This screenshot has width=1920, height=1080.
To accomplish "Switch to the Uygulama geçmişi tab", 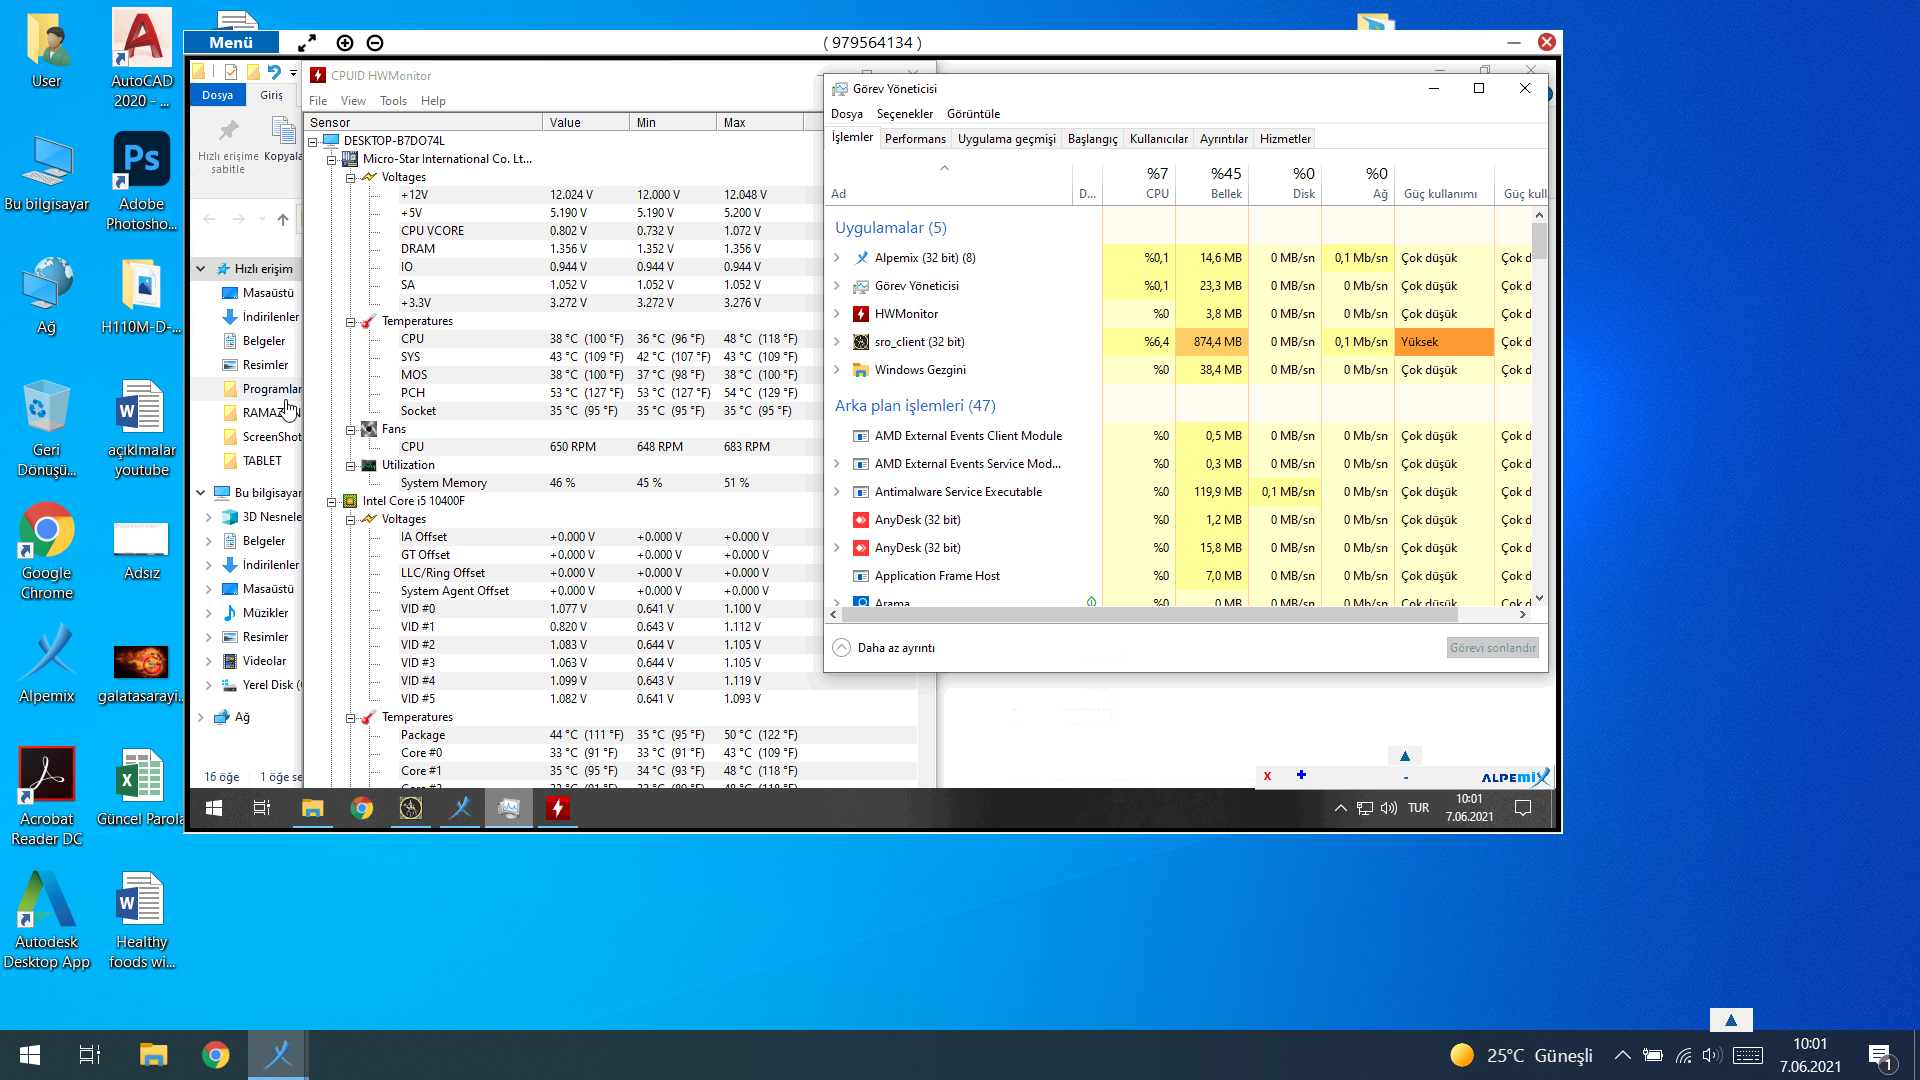I will pos(1007,139).
